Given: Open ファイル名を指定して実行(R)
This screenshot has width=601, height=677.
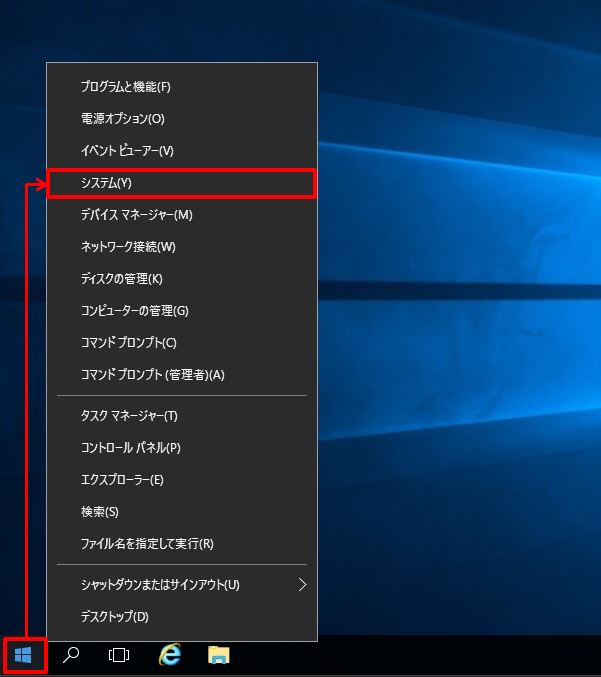Looking at the screenshot, I should [x=182, y=544].
